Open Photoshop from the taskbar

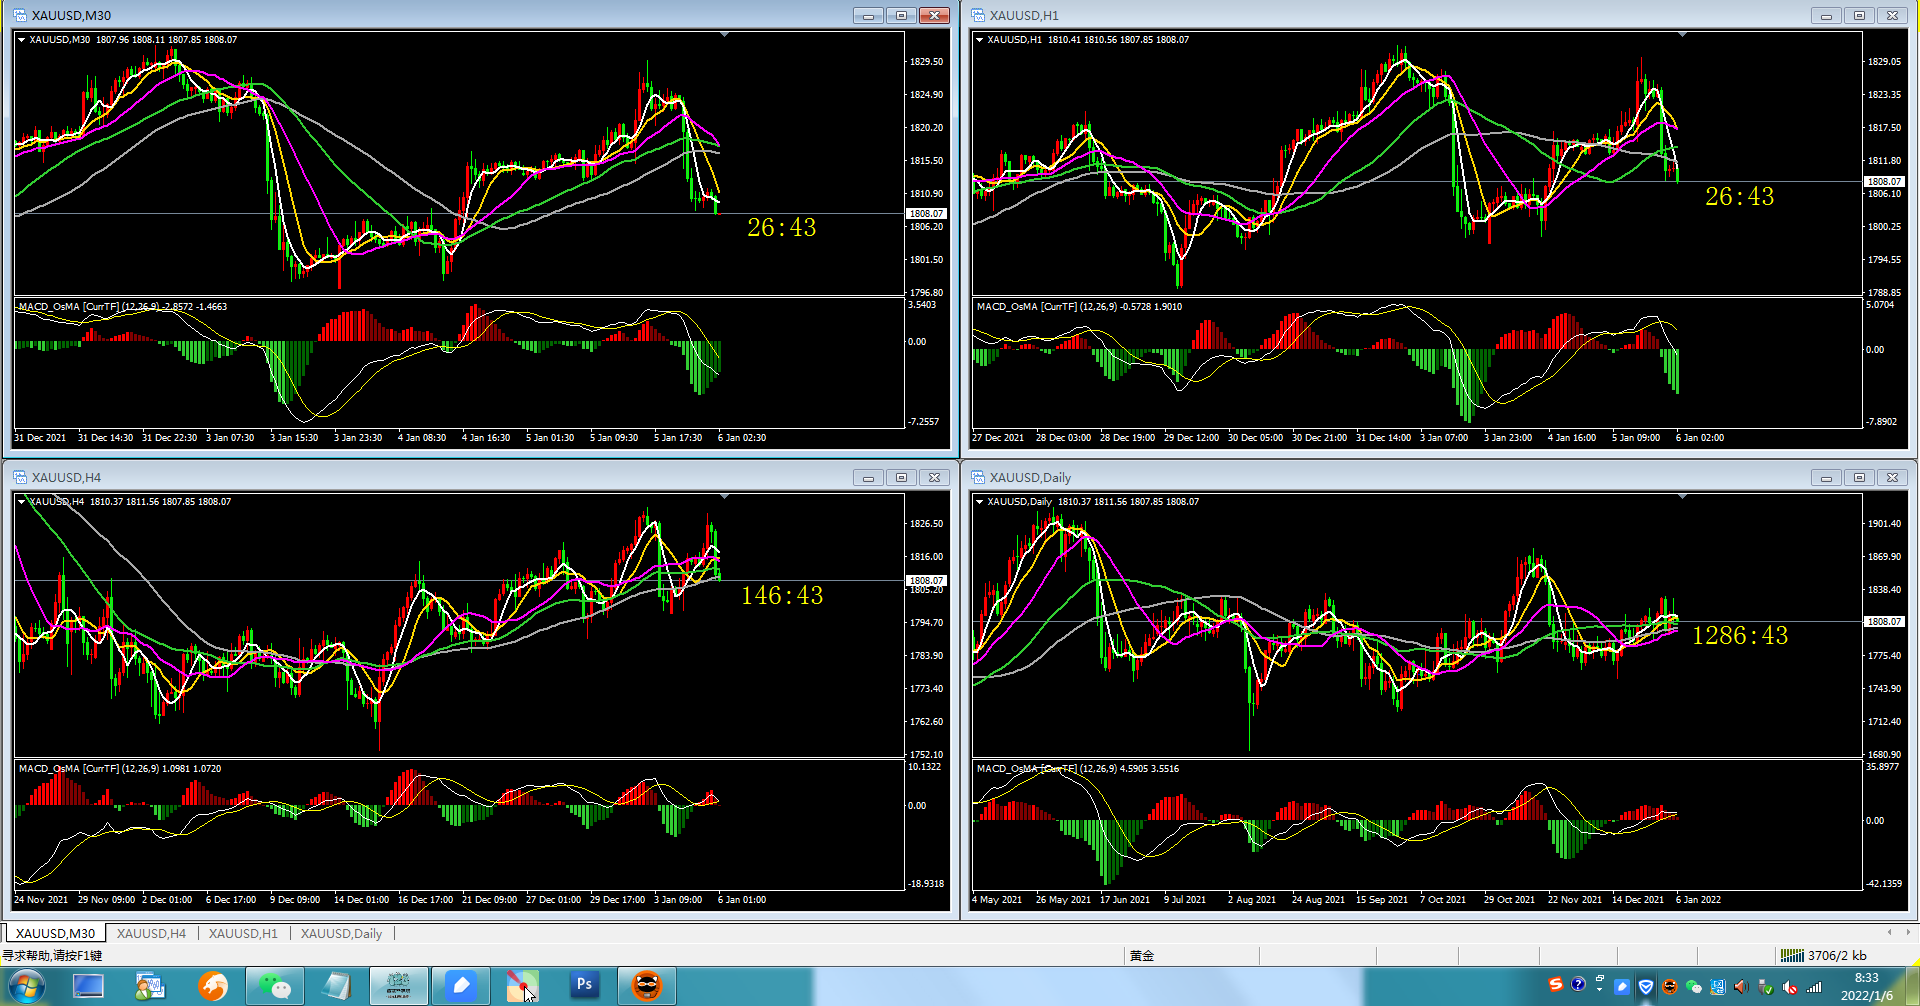tap(584, 986)
